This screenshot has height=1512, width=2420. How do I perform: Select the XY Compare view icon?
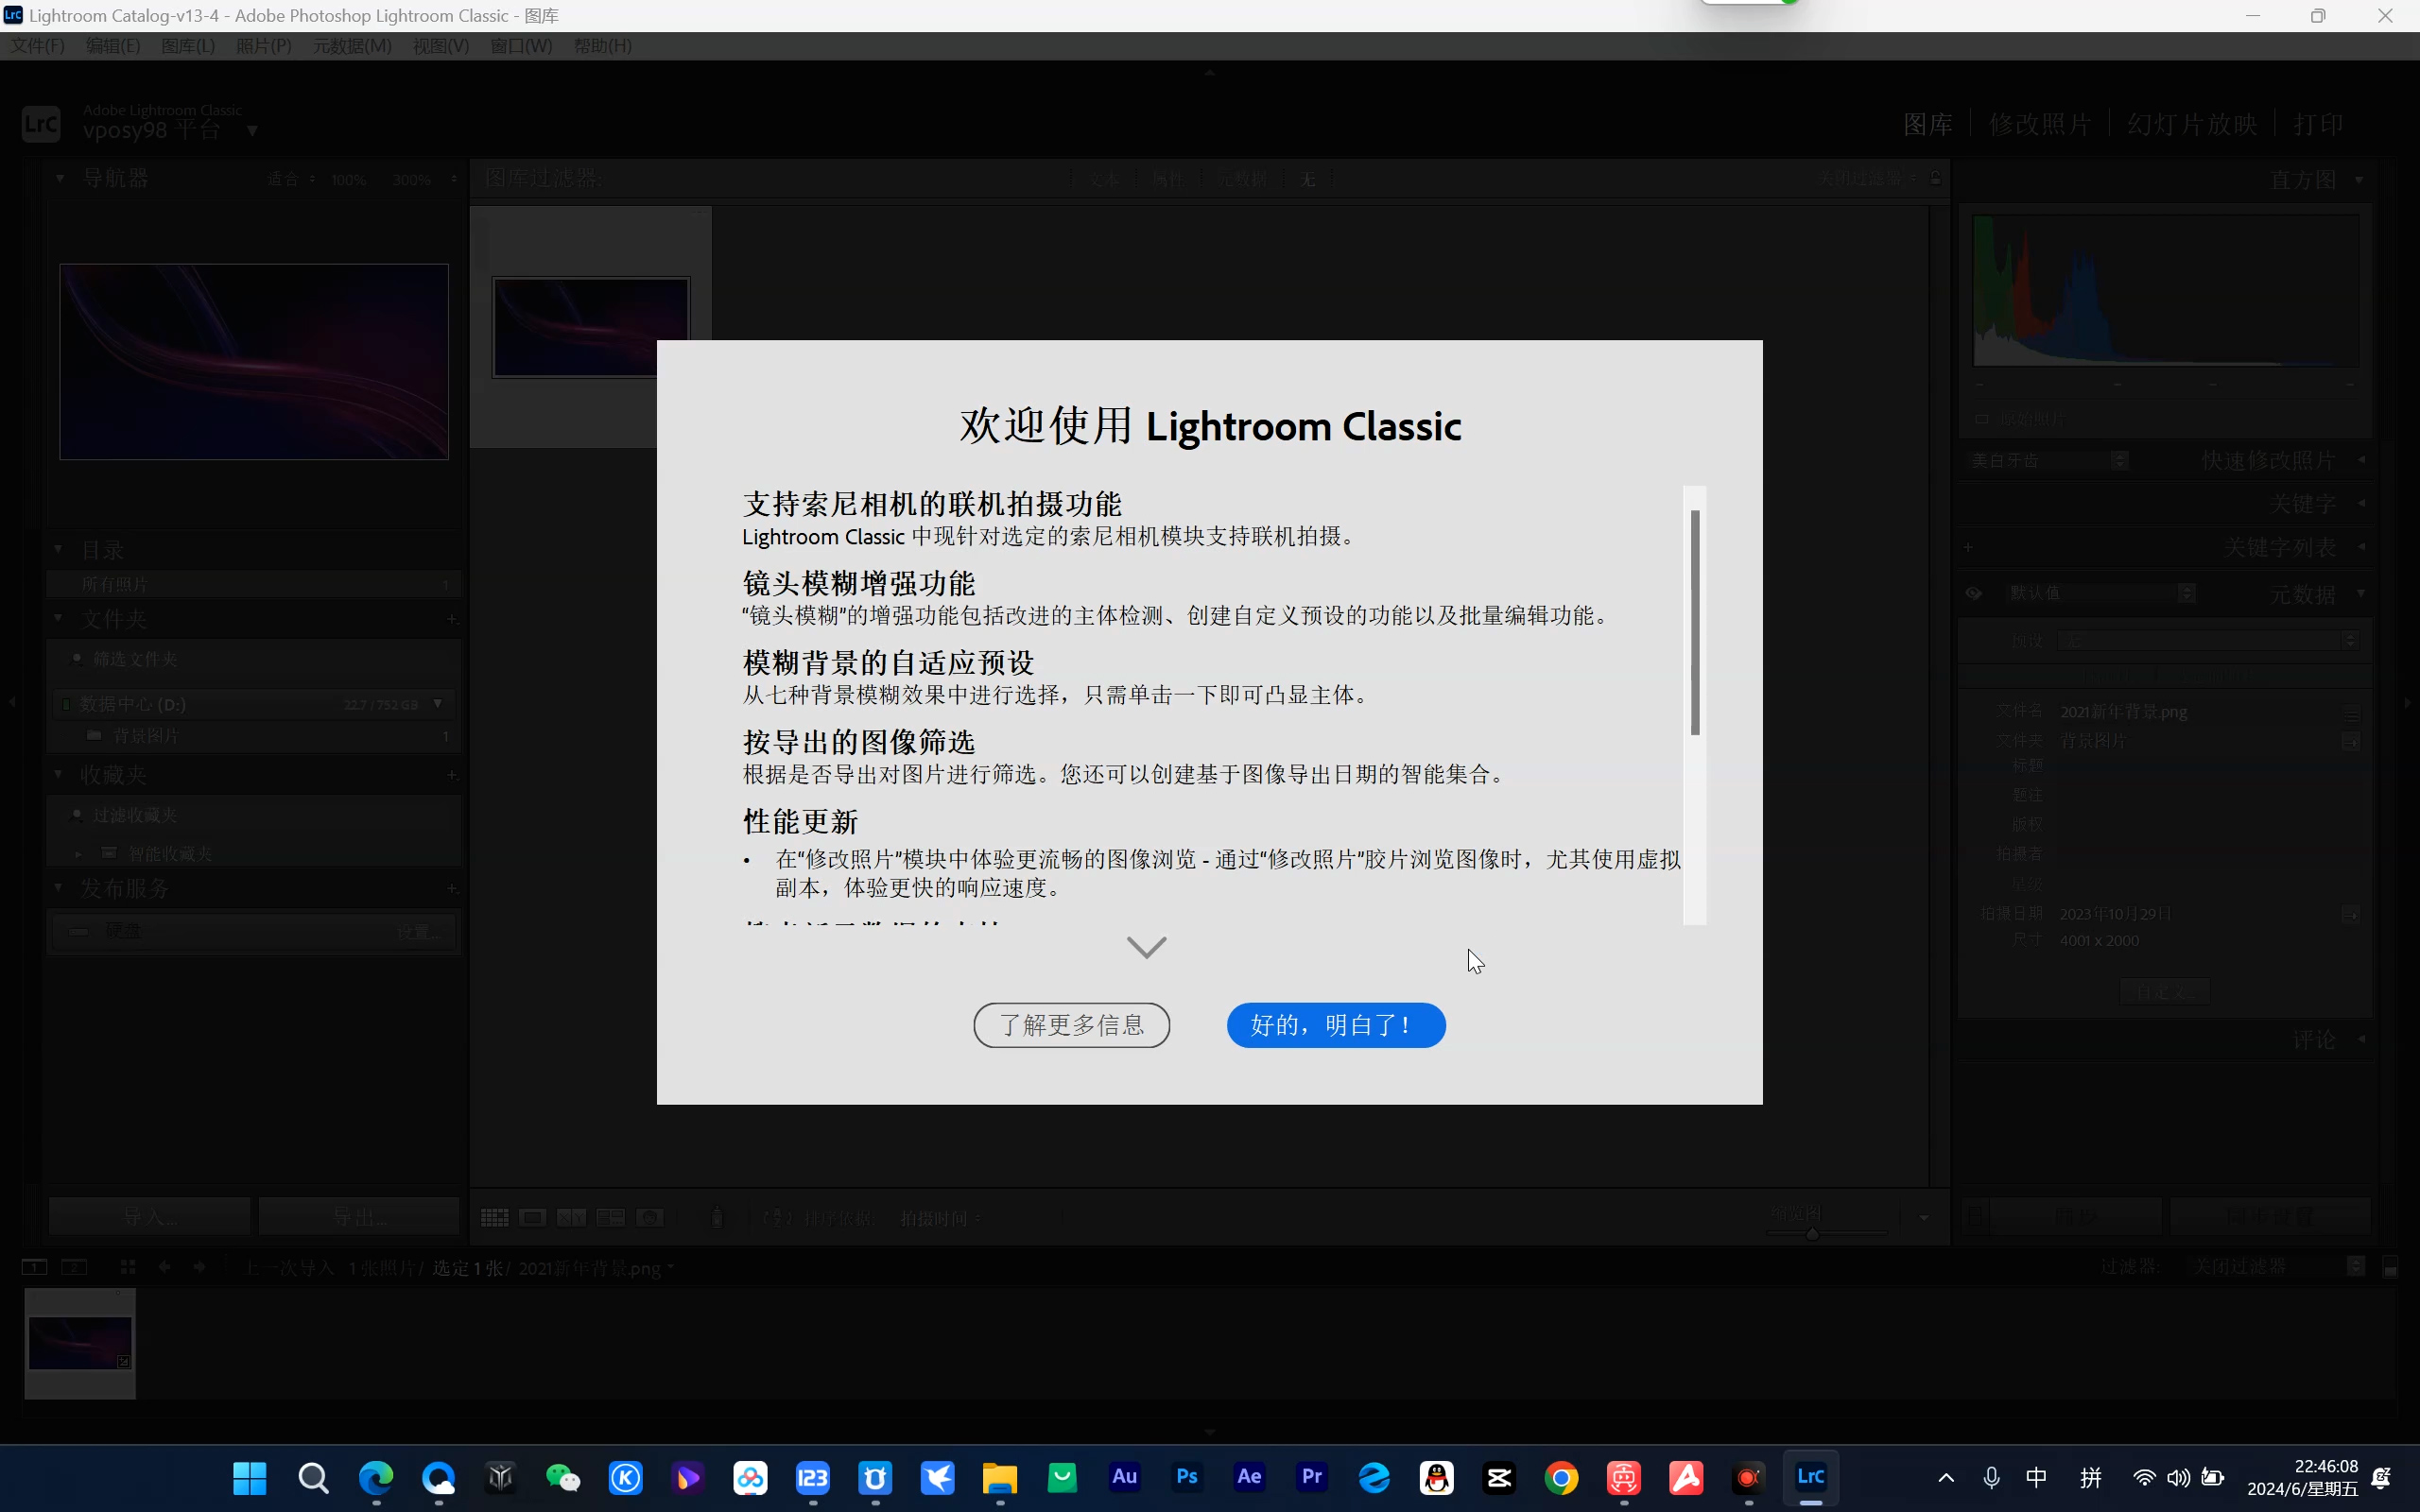(x=571, y=1217)
